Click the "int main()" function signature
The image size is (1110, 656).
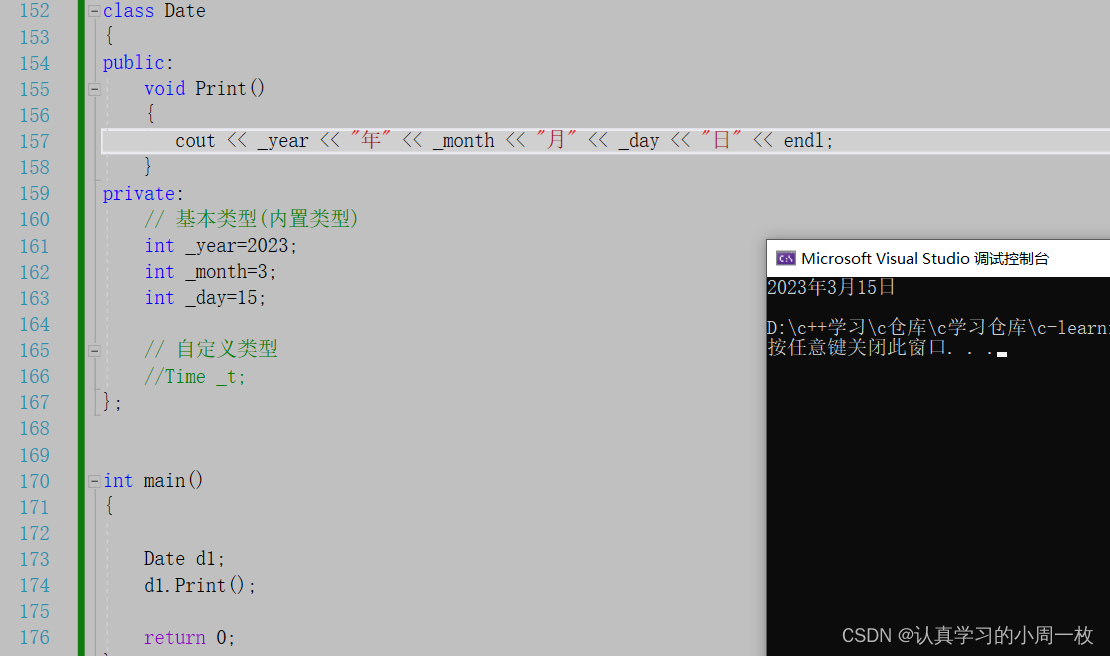tap(154, 481)
